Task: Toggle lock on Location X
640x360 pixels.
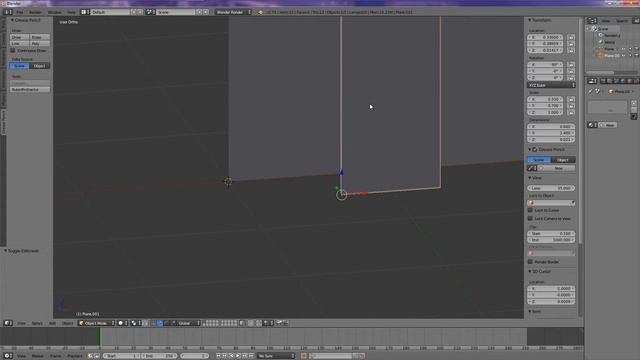Action: (571, 37)
